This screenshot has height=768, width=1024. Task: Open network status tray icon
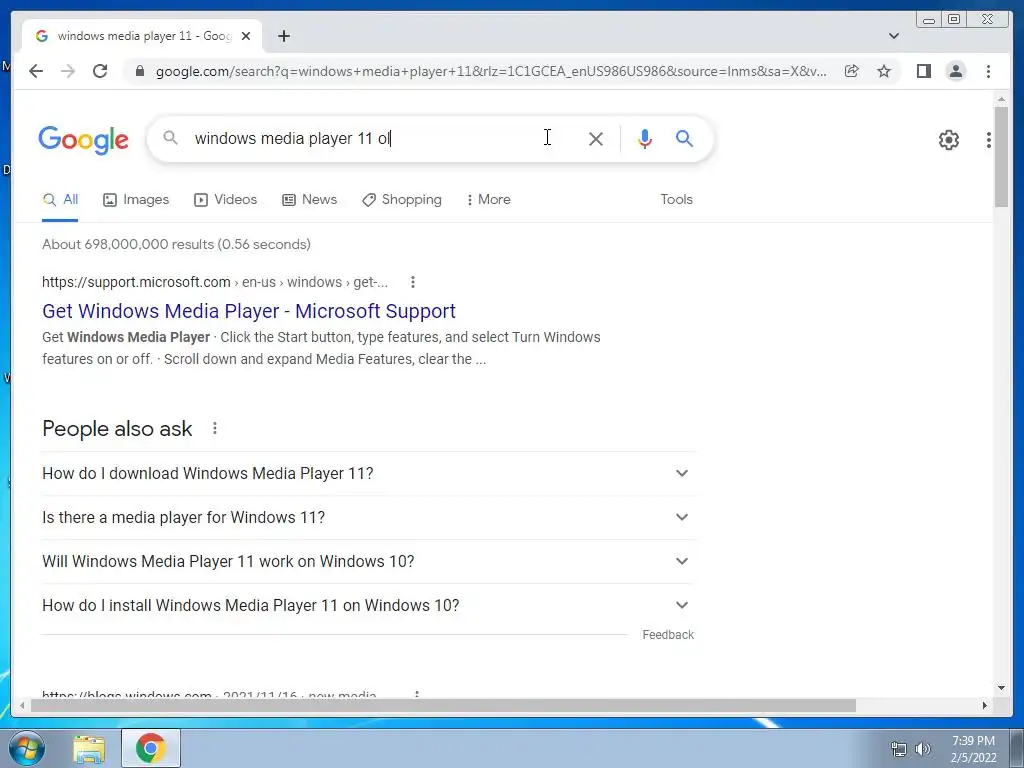tap(899, 749)
